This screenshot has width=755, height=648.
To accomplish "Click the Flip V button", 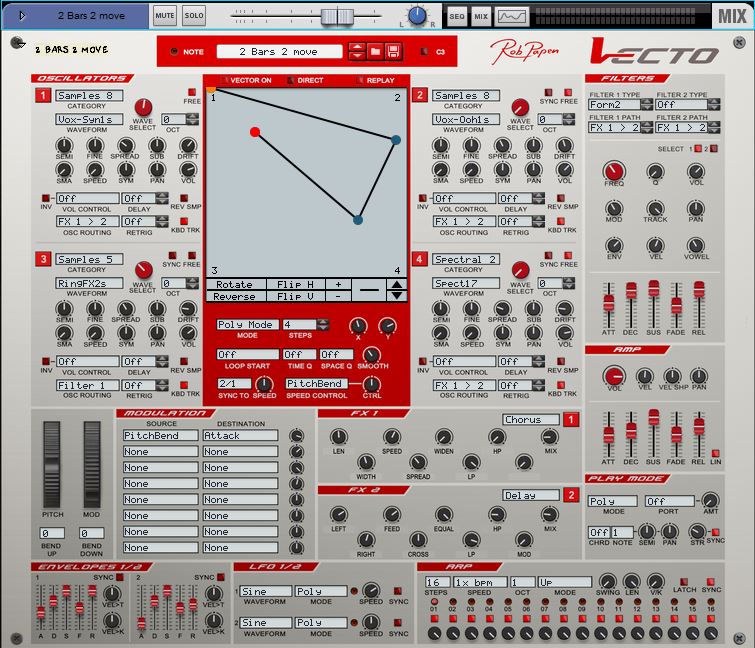I will (x=296, y=297).
